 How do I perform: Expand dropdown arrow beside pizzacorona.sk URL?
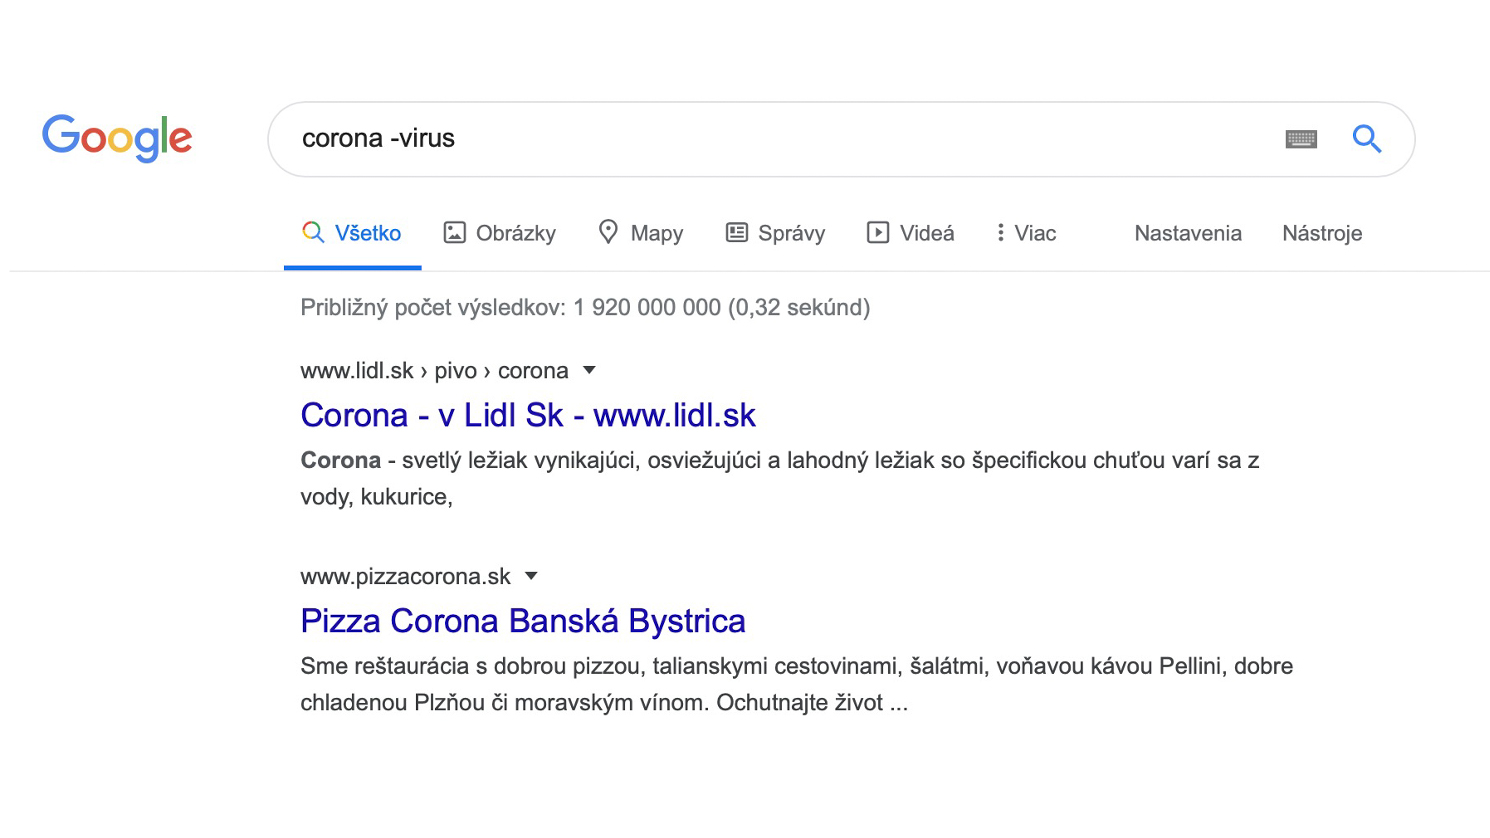532,576
